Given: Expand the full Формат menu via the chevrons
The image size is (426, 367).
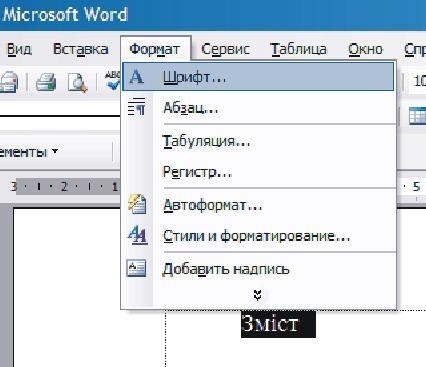Looking at the screenshot, I should click(x=258, y=295).
